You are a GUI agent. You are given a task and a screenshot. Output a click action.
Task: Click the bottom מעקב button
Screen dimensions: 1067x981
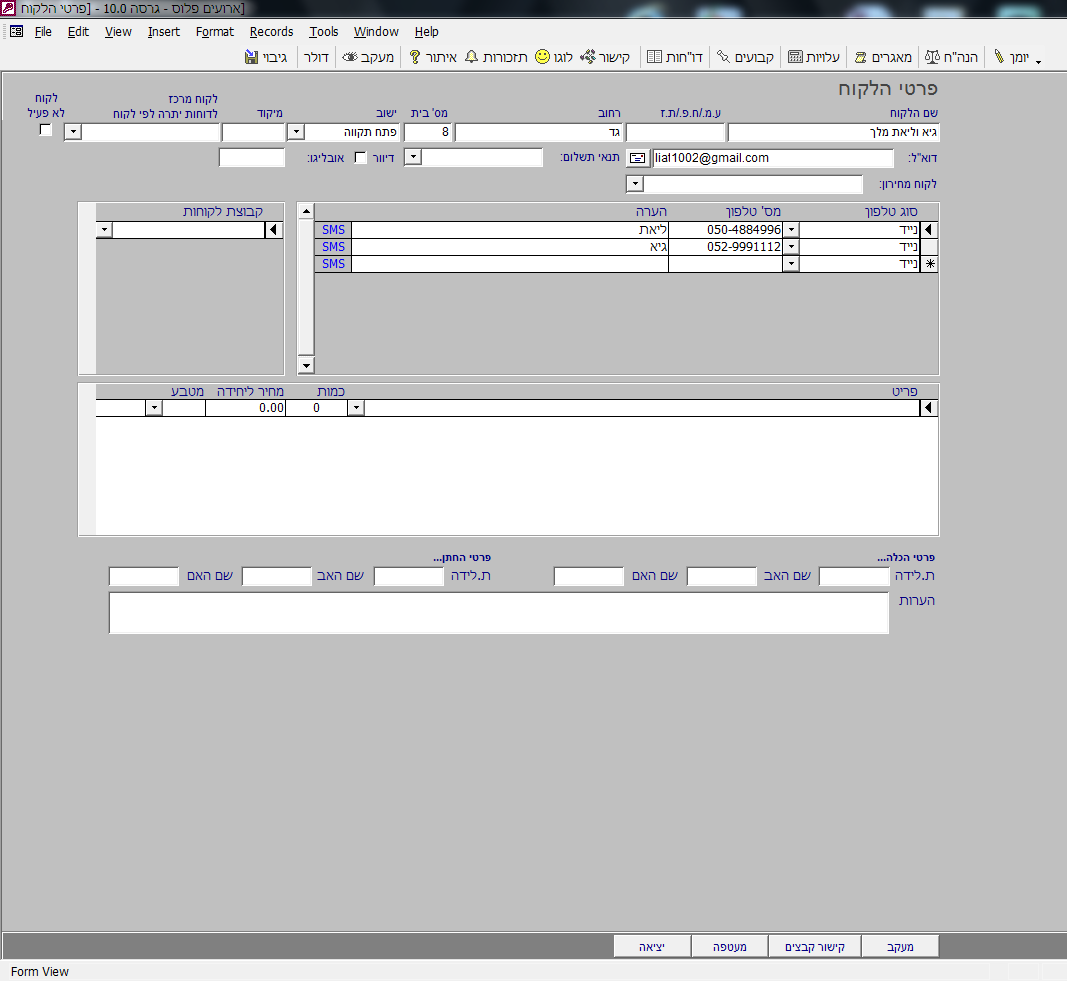[900, 946]
